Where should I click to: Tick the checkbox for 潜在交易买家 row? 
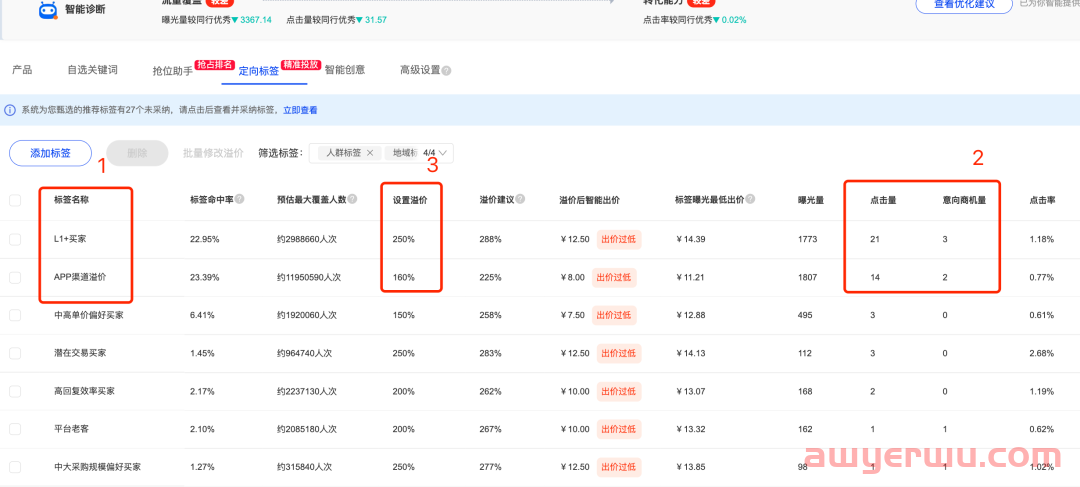coord(15,353)
